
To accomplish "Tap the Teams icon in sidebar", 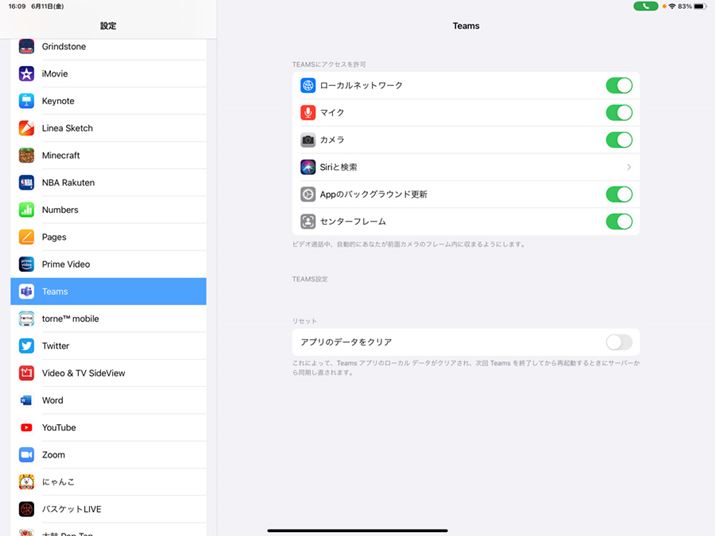I will pyautogui.click(x=26, y=291).
